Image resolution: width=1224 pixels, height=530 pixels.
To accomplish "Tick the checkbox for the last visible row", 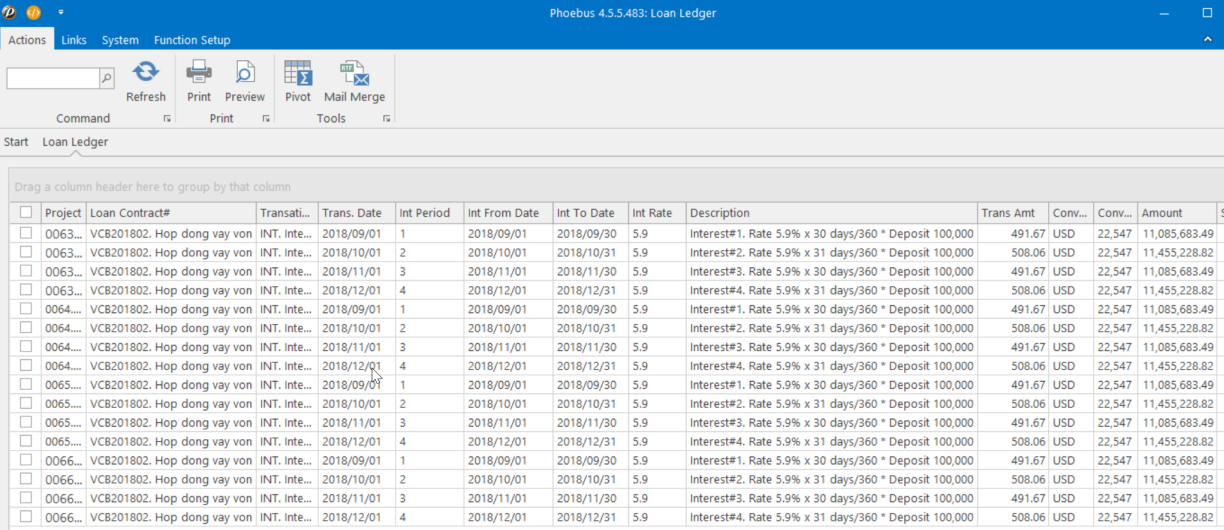I will pyautogui.click(x=26, y=517).
